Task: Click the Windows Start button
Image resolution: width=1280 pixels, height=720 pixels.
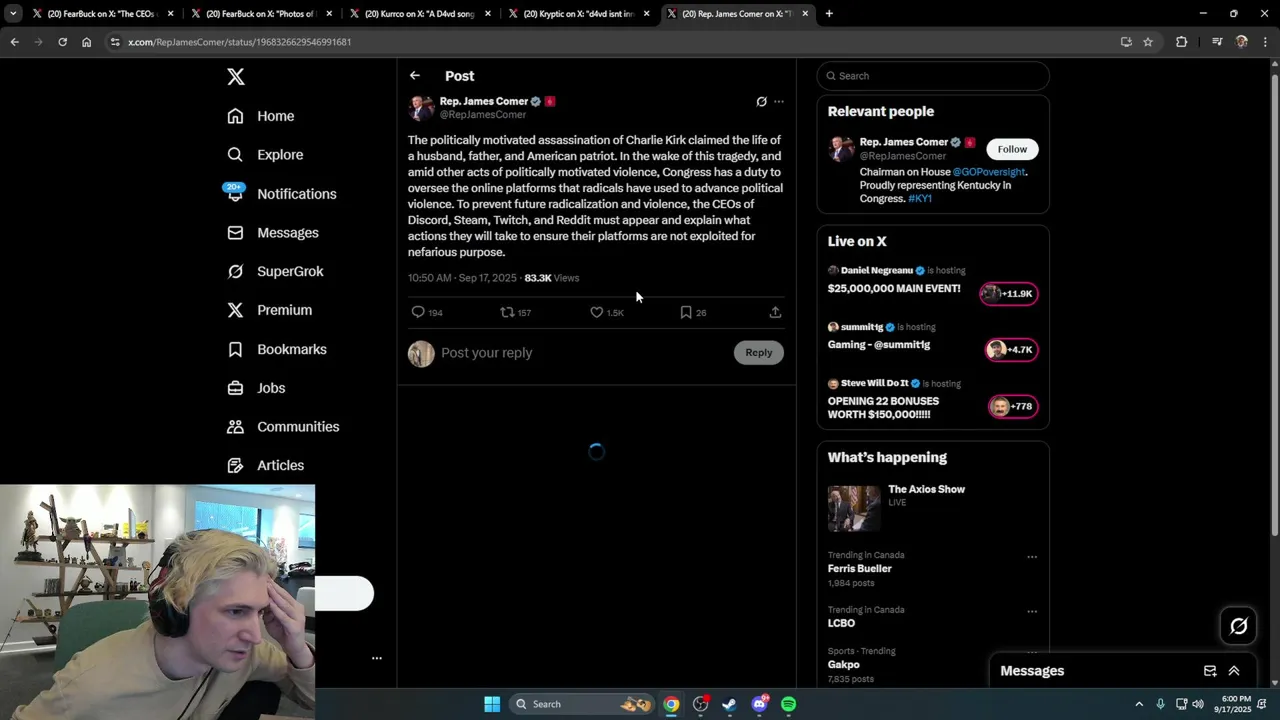Action: [492, 704]
